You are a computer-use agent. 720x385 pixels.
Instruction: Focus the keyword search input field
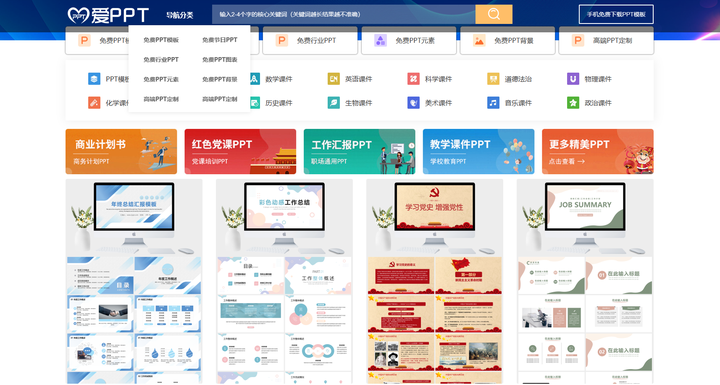point(343,14)
